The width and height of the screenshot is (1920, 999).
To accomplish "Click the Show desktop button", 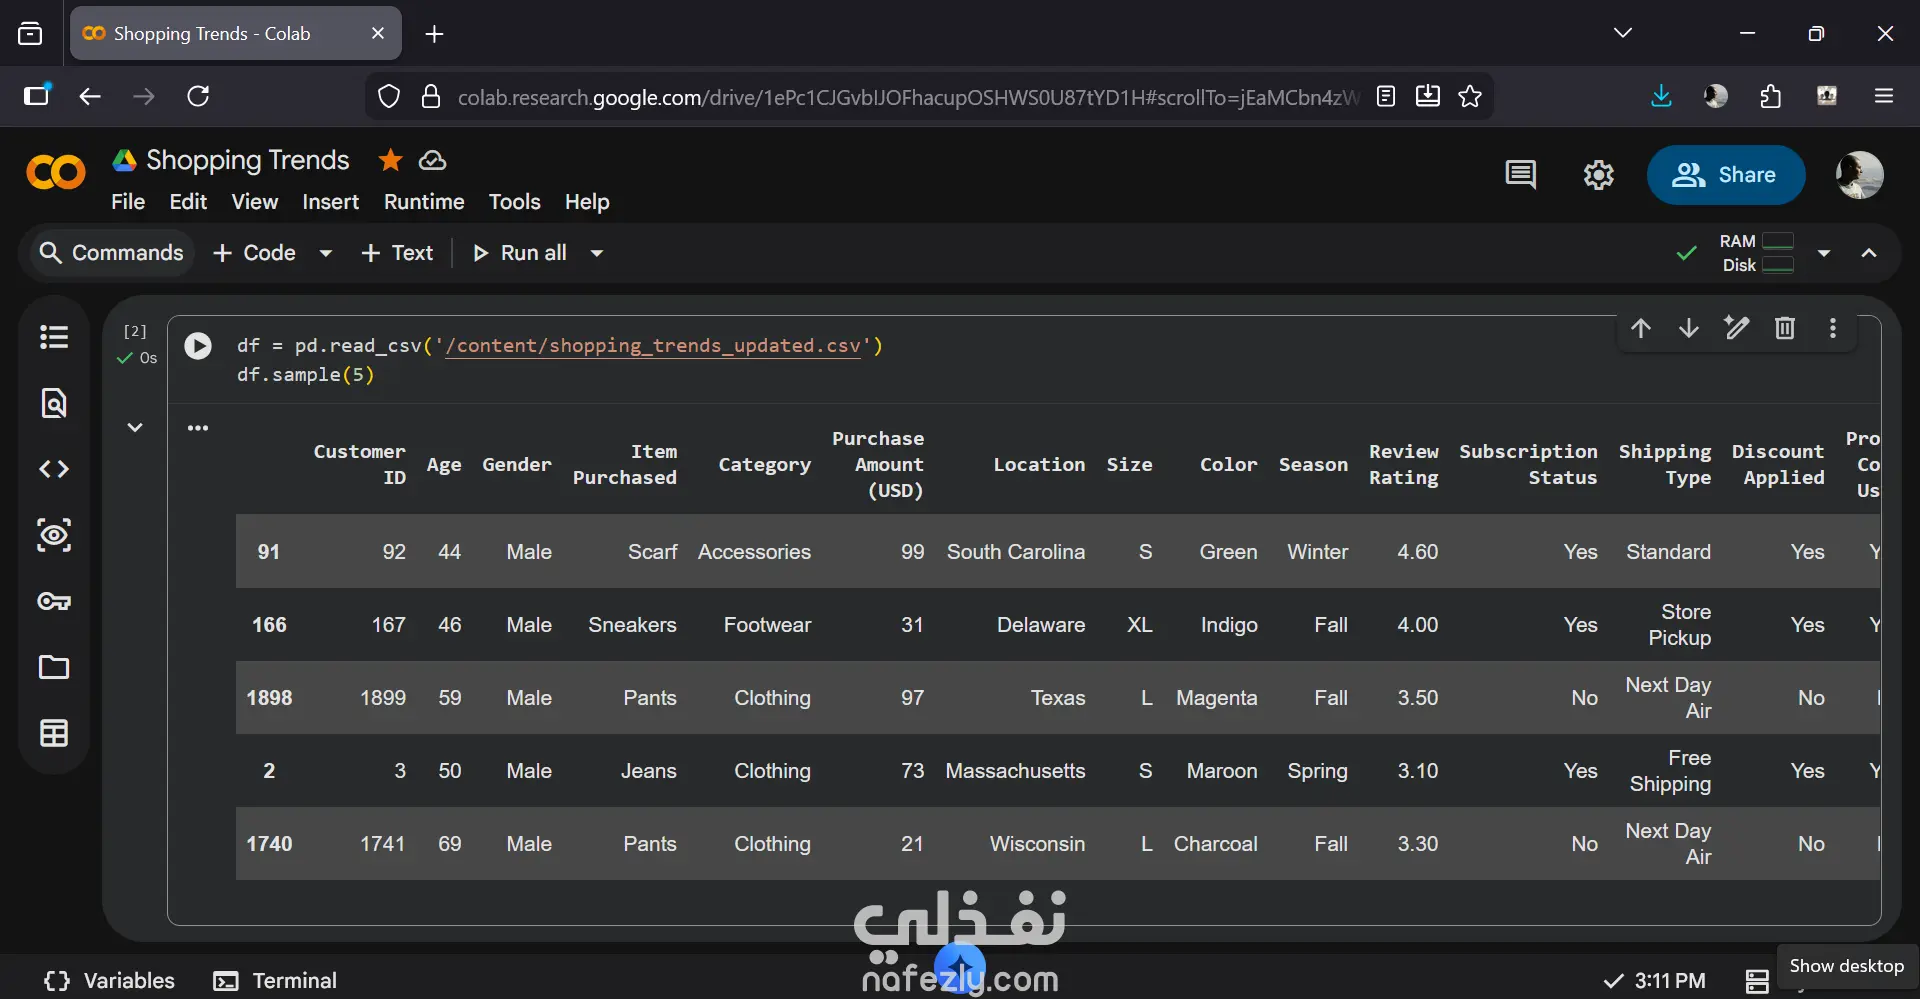I will 1847,966.
